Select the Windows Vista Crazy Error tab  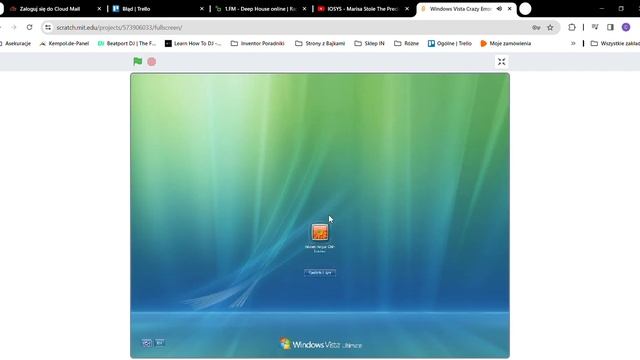460,9
